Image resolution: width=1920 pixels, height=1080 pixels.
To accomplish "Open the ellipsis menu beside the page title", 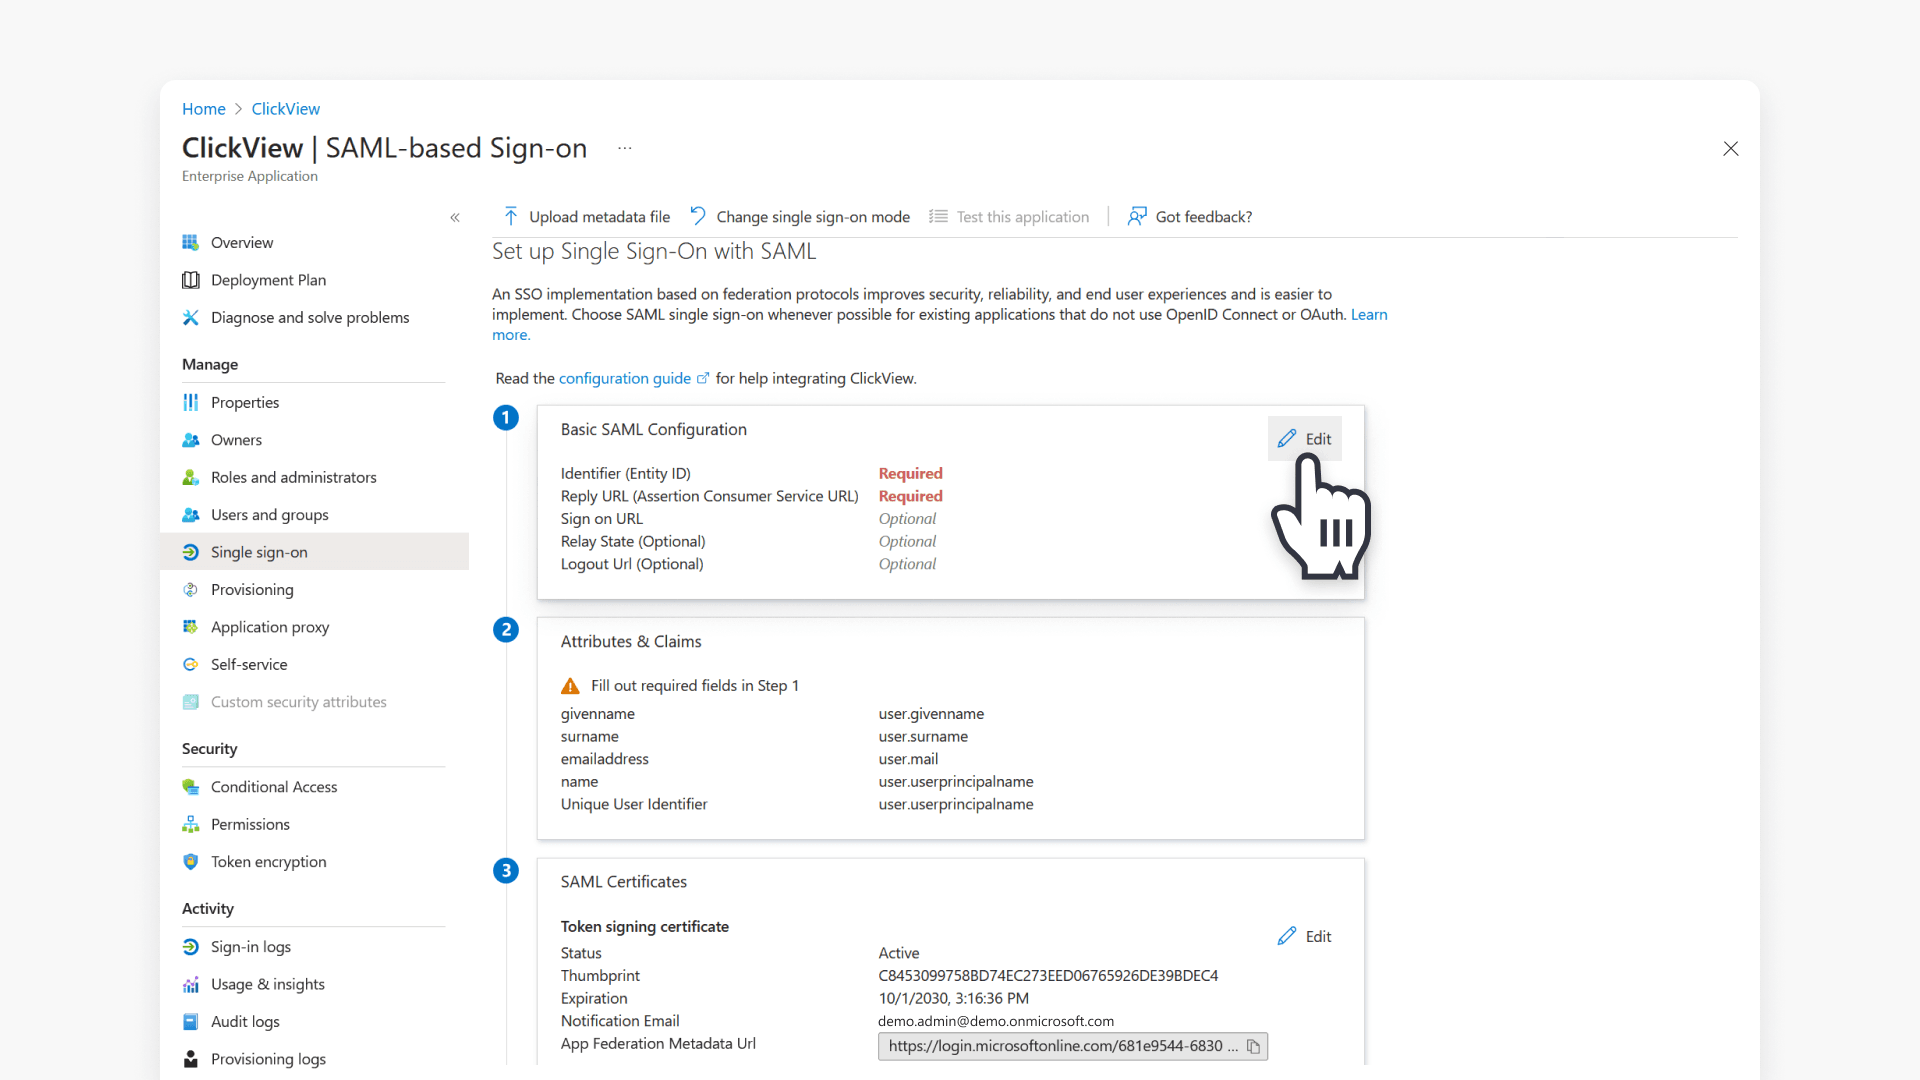I will pos(624,148).
